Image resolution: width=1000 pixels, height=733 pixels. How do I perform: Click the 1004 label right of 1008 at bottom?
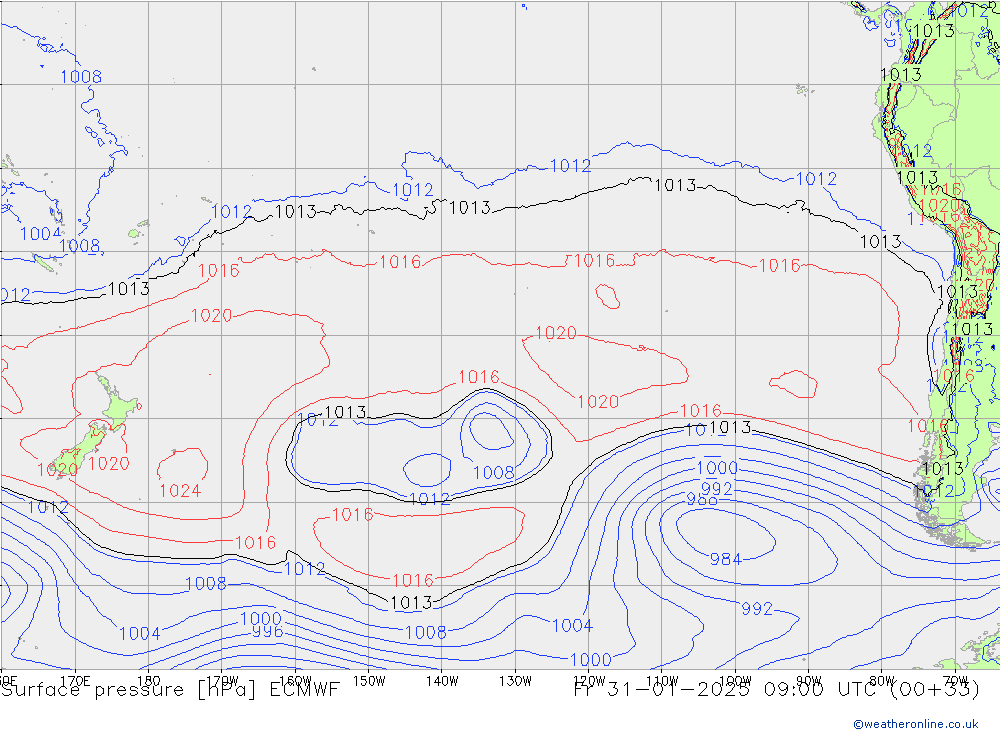click(572, 625)
